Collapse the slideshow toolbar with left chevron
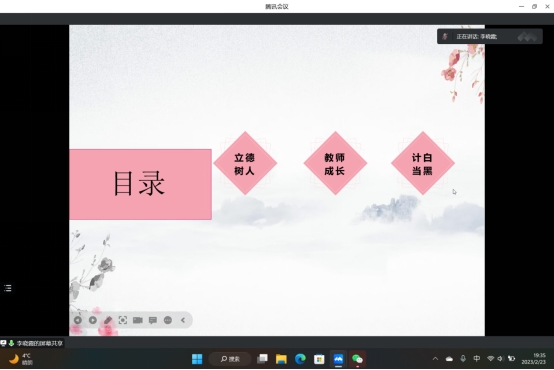 click(183, 320)
